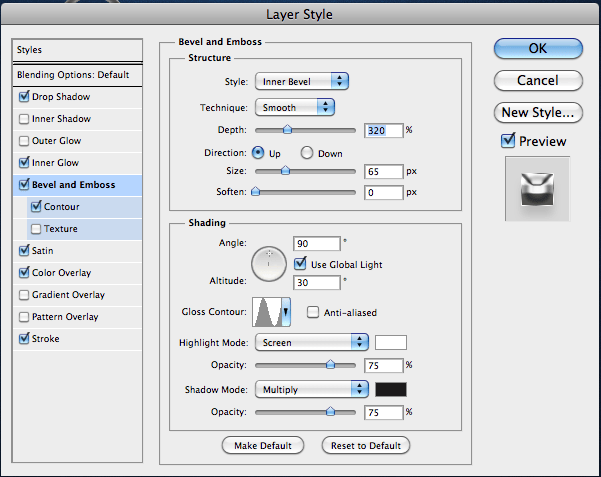Toggle Use Global Light checkbox

point(300,264)
